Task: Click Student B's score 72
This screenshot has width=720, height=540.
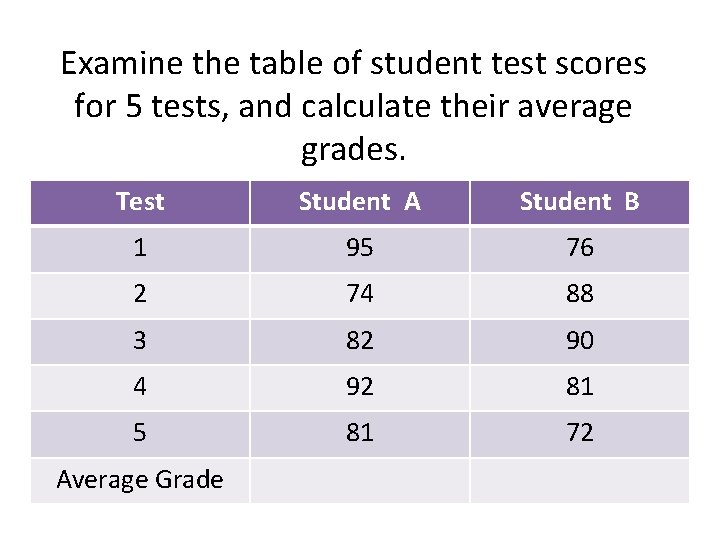Action: [x=579, y=433]
